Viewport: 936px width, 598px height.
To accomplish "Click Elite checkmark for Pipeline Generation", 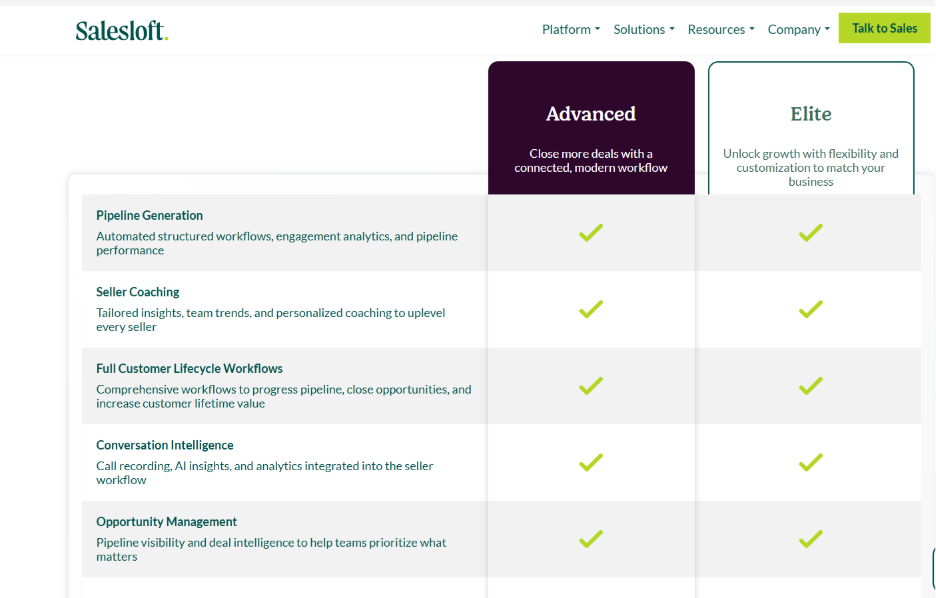I will [811, 232].
